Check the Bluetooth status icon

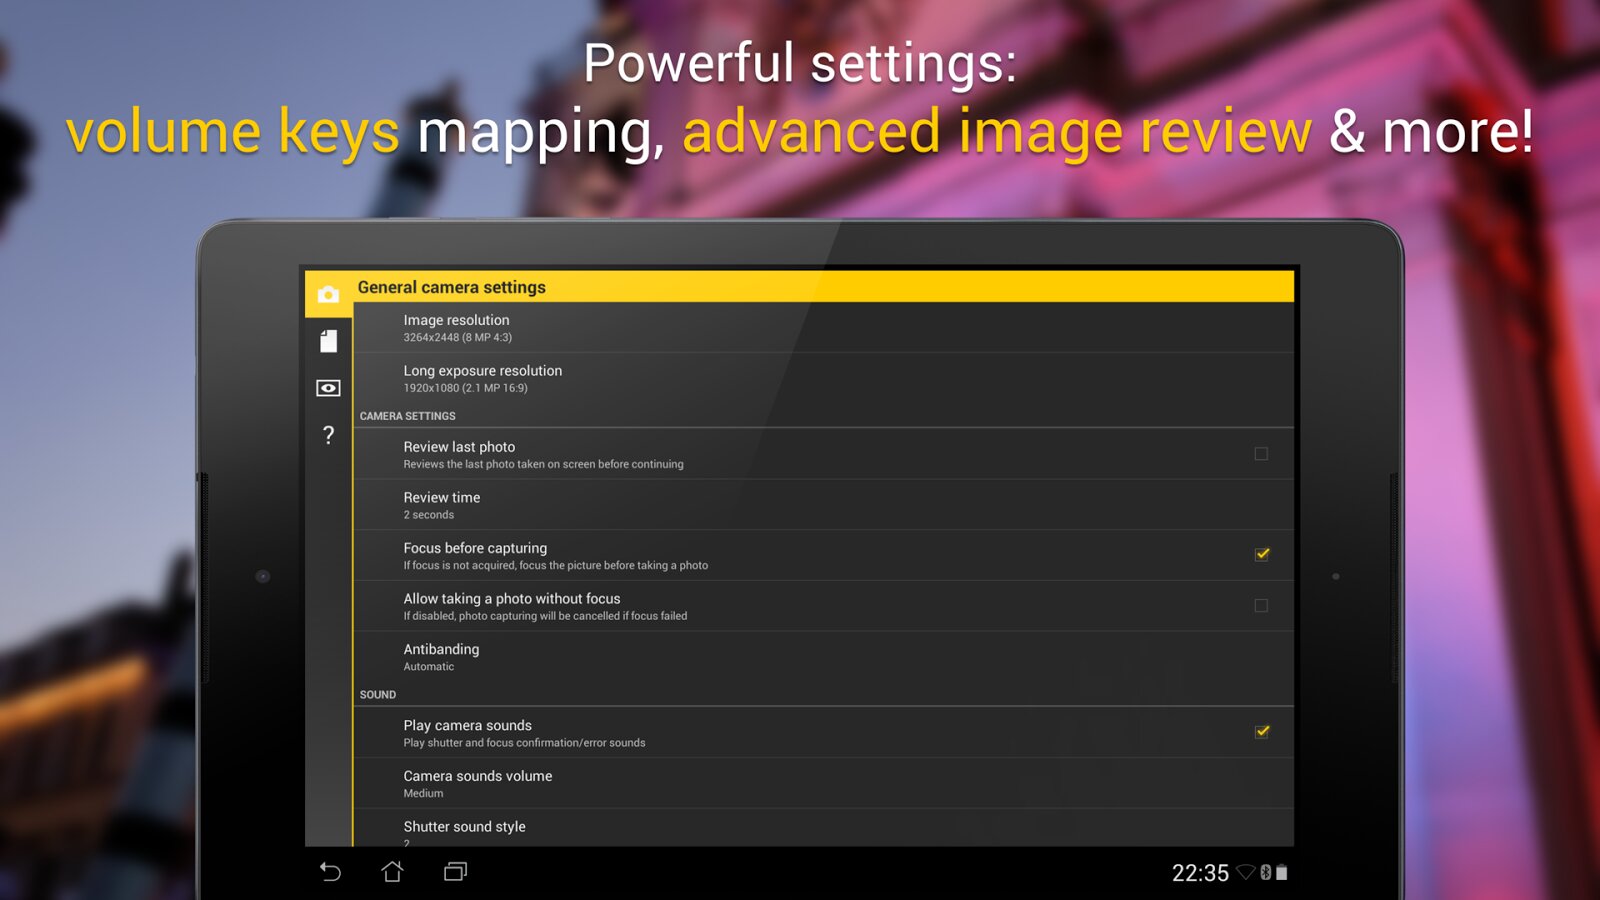[x=1265, y=872]
